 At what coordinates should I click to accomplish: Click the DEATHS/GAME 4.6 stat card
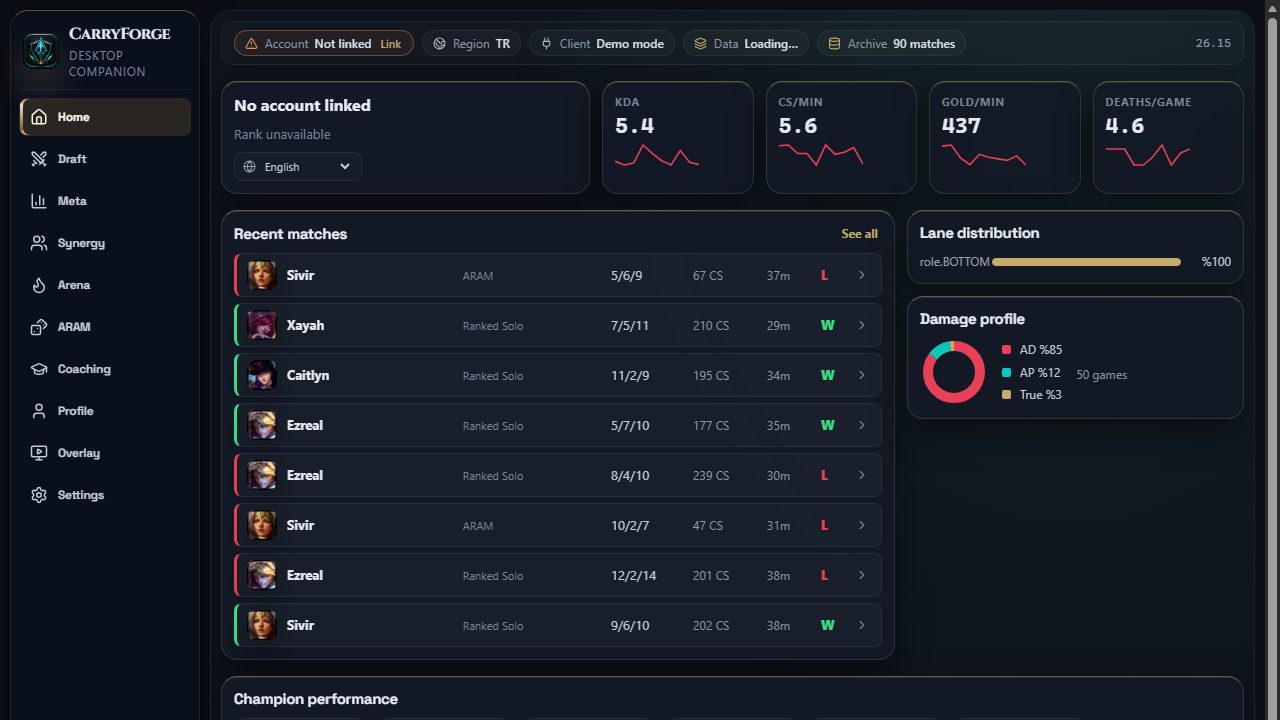click(1168, 137)
